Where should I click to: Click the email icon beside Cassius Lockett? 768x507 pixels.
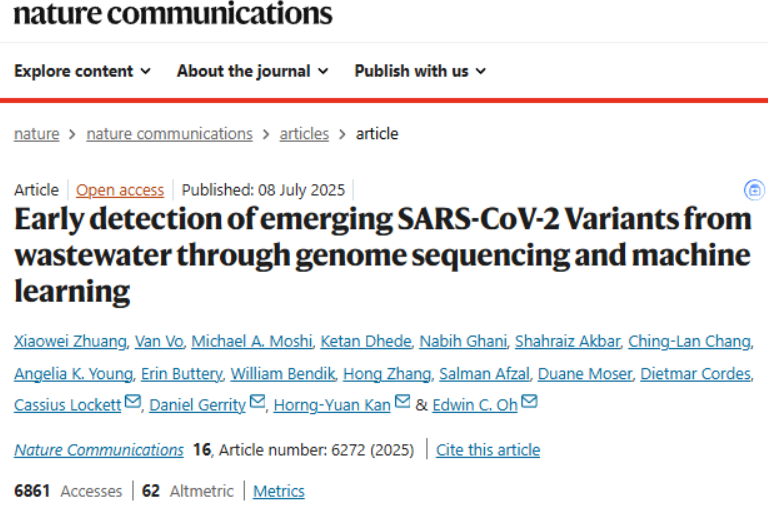click(x=133, y=403)
